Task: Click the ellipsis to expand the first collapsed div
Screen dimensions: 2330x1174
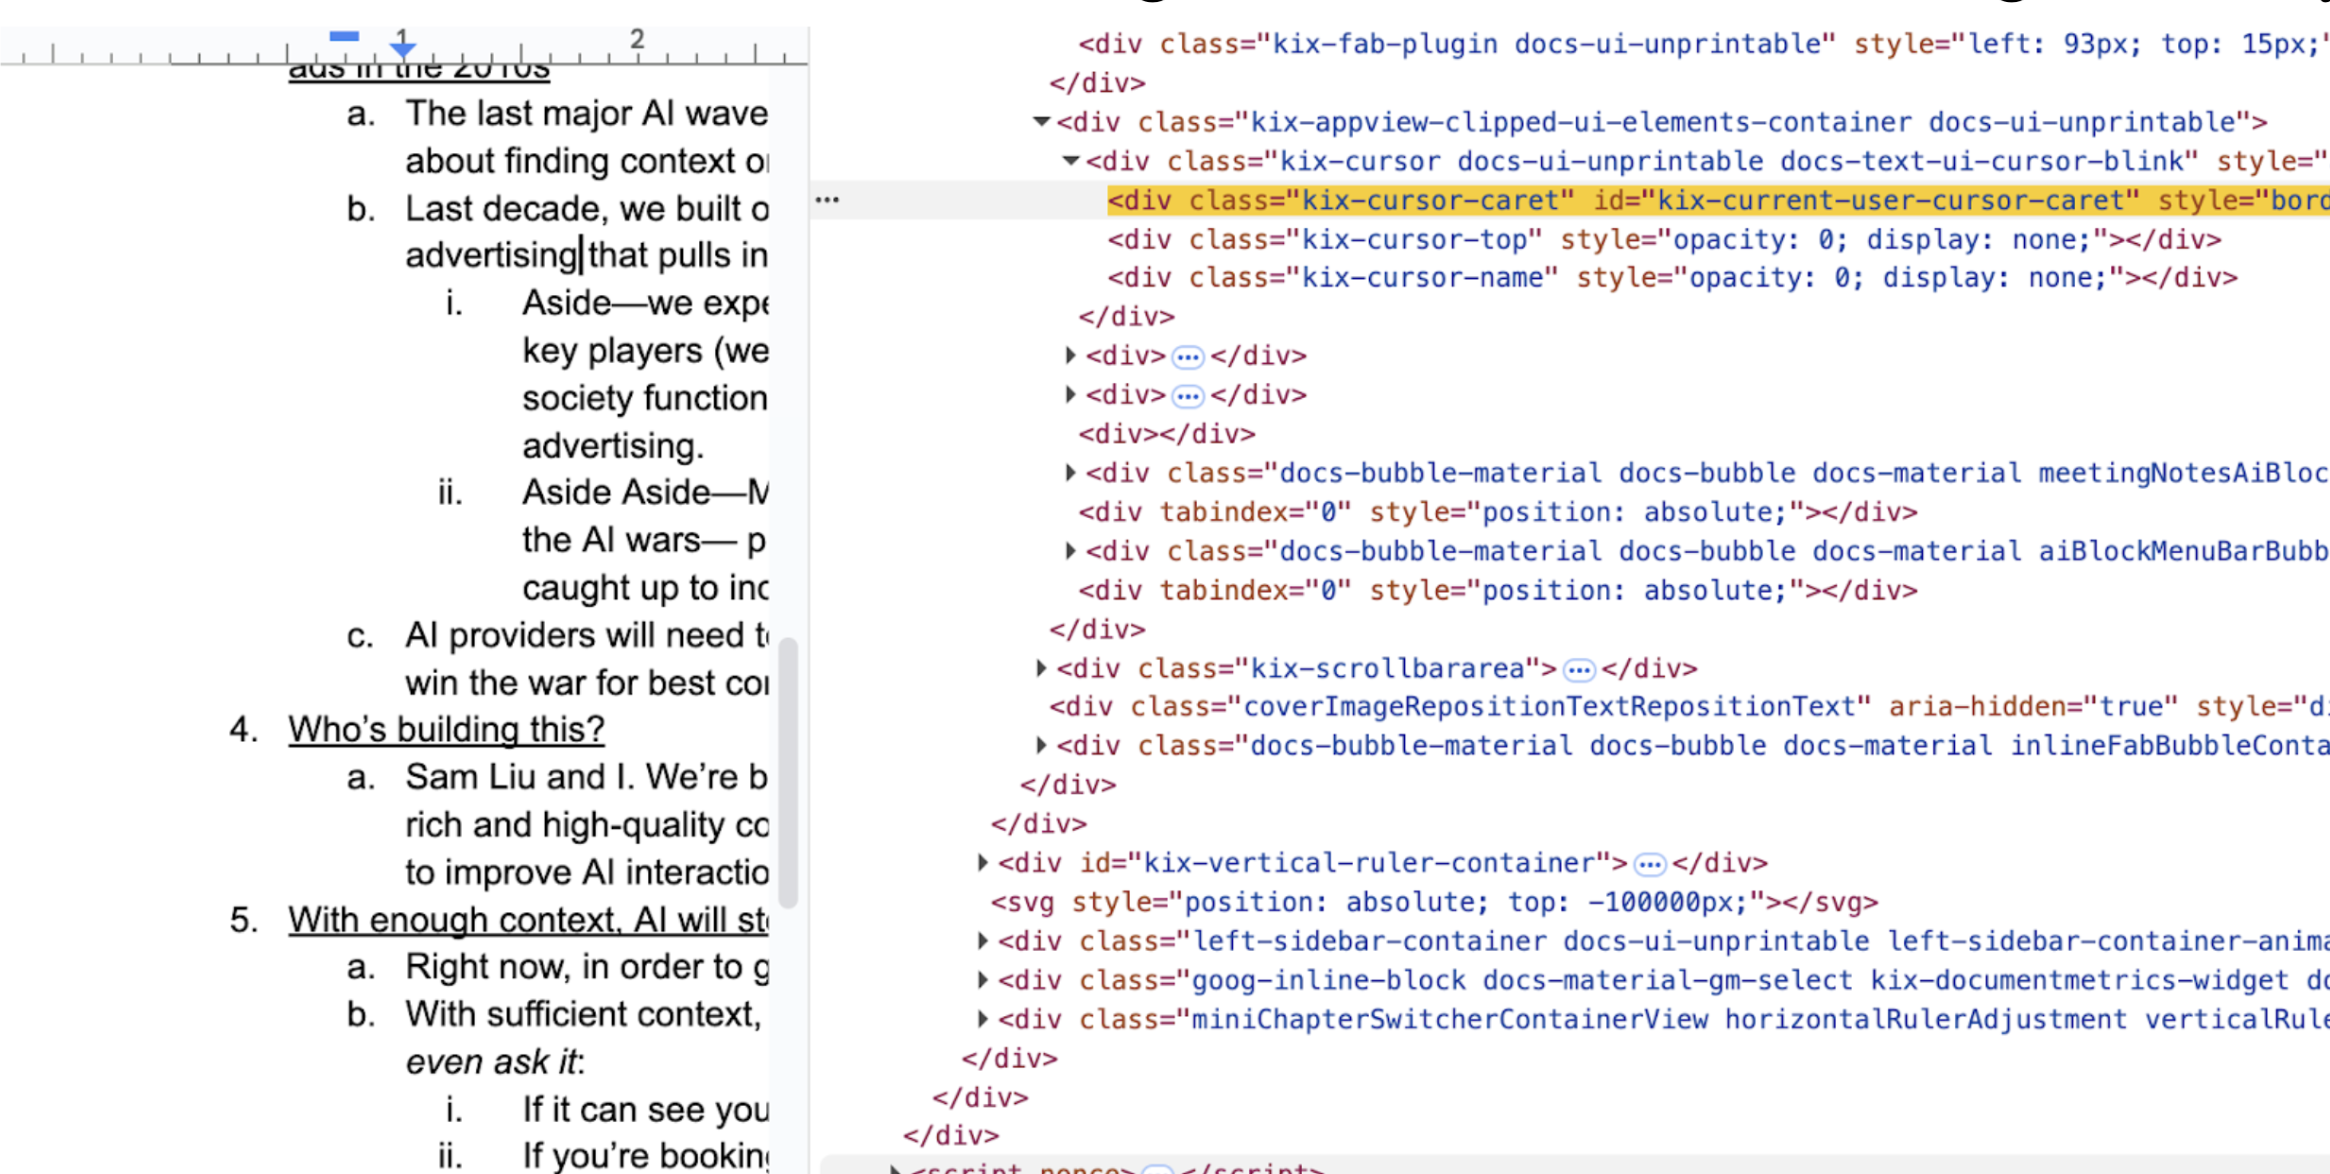Action: (1186, 356)
